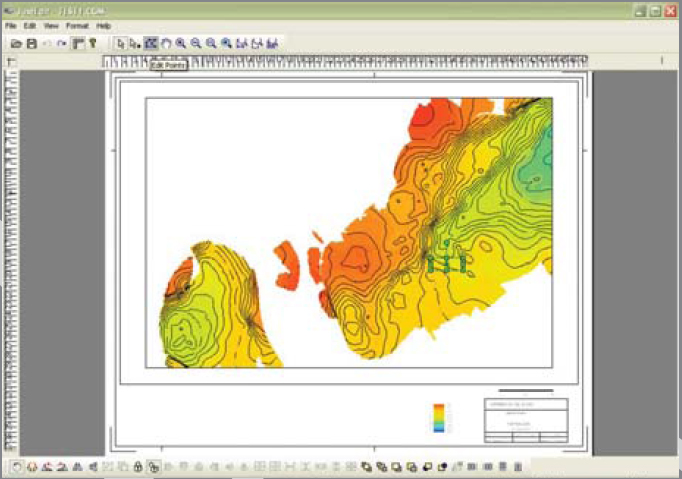
Task: Open the File menu
Action: (x=11, y=25)
